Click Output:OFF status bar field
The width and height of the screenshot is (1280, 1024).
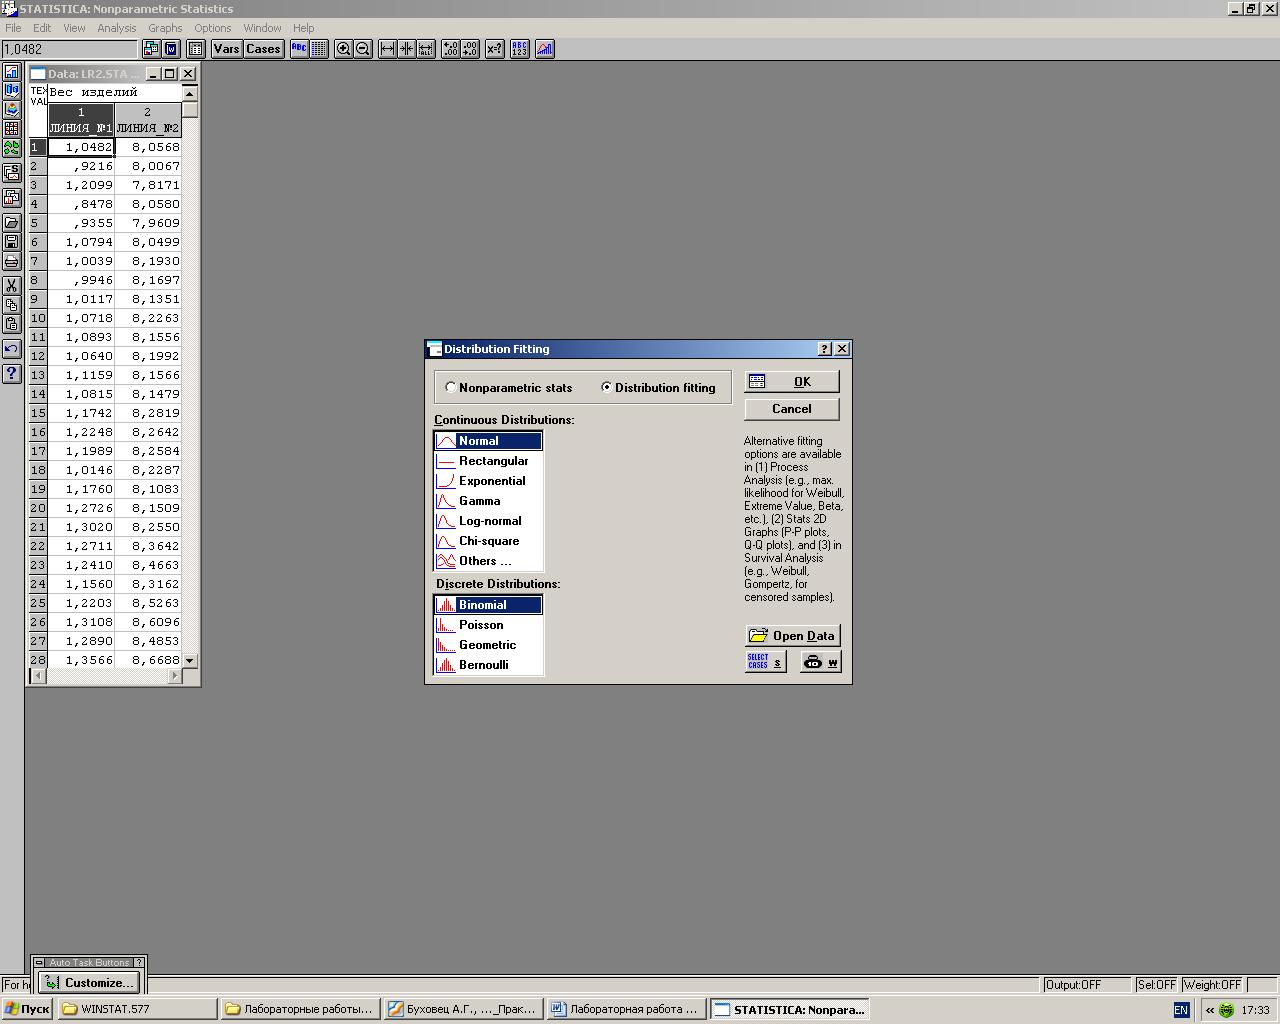[1086, 985]
